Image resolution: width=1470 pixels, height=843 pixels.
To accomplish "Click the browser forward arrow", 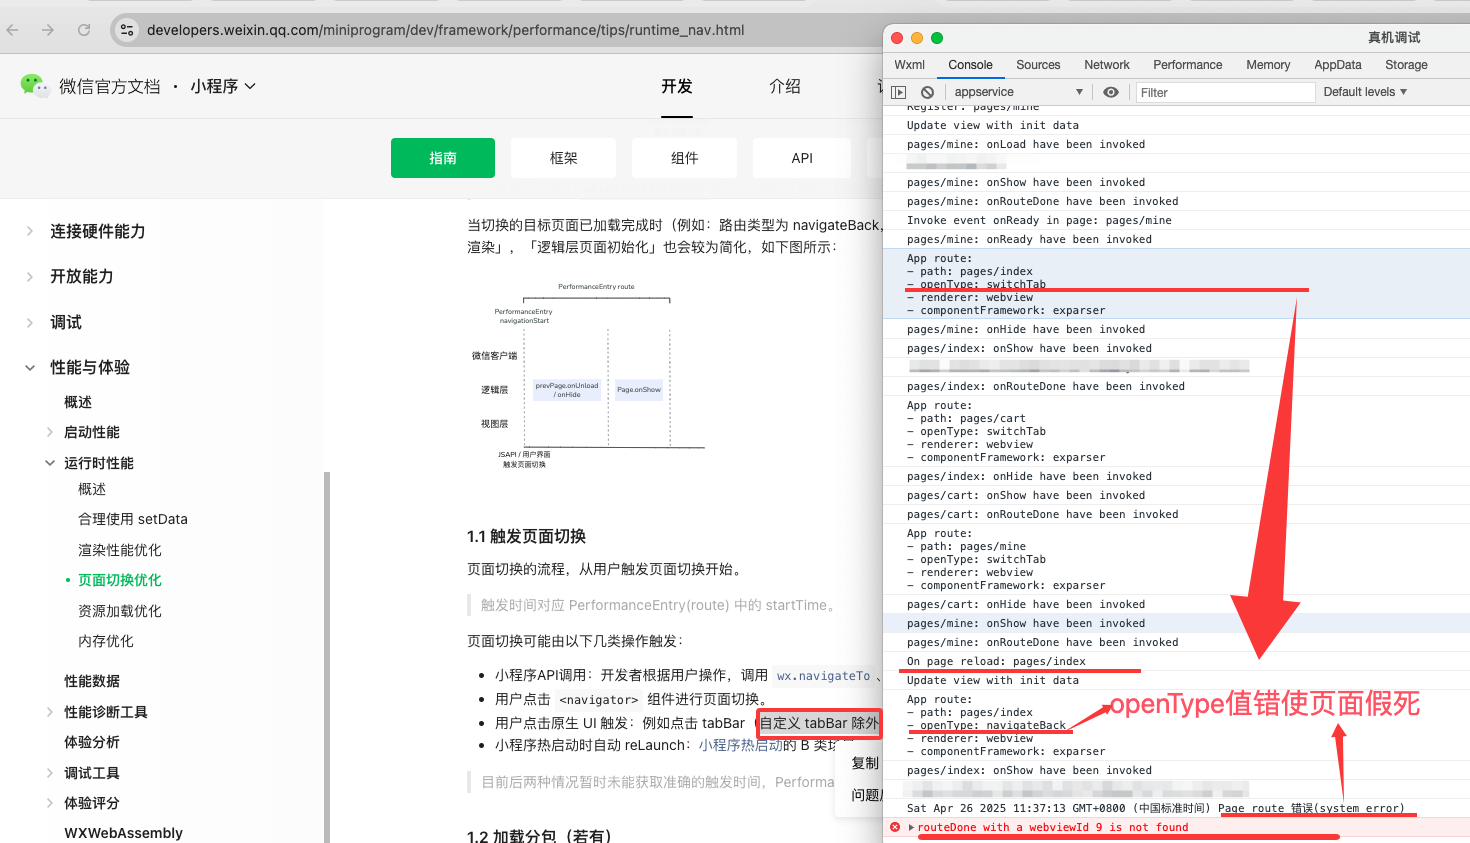I will [x=48, y=30].
